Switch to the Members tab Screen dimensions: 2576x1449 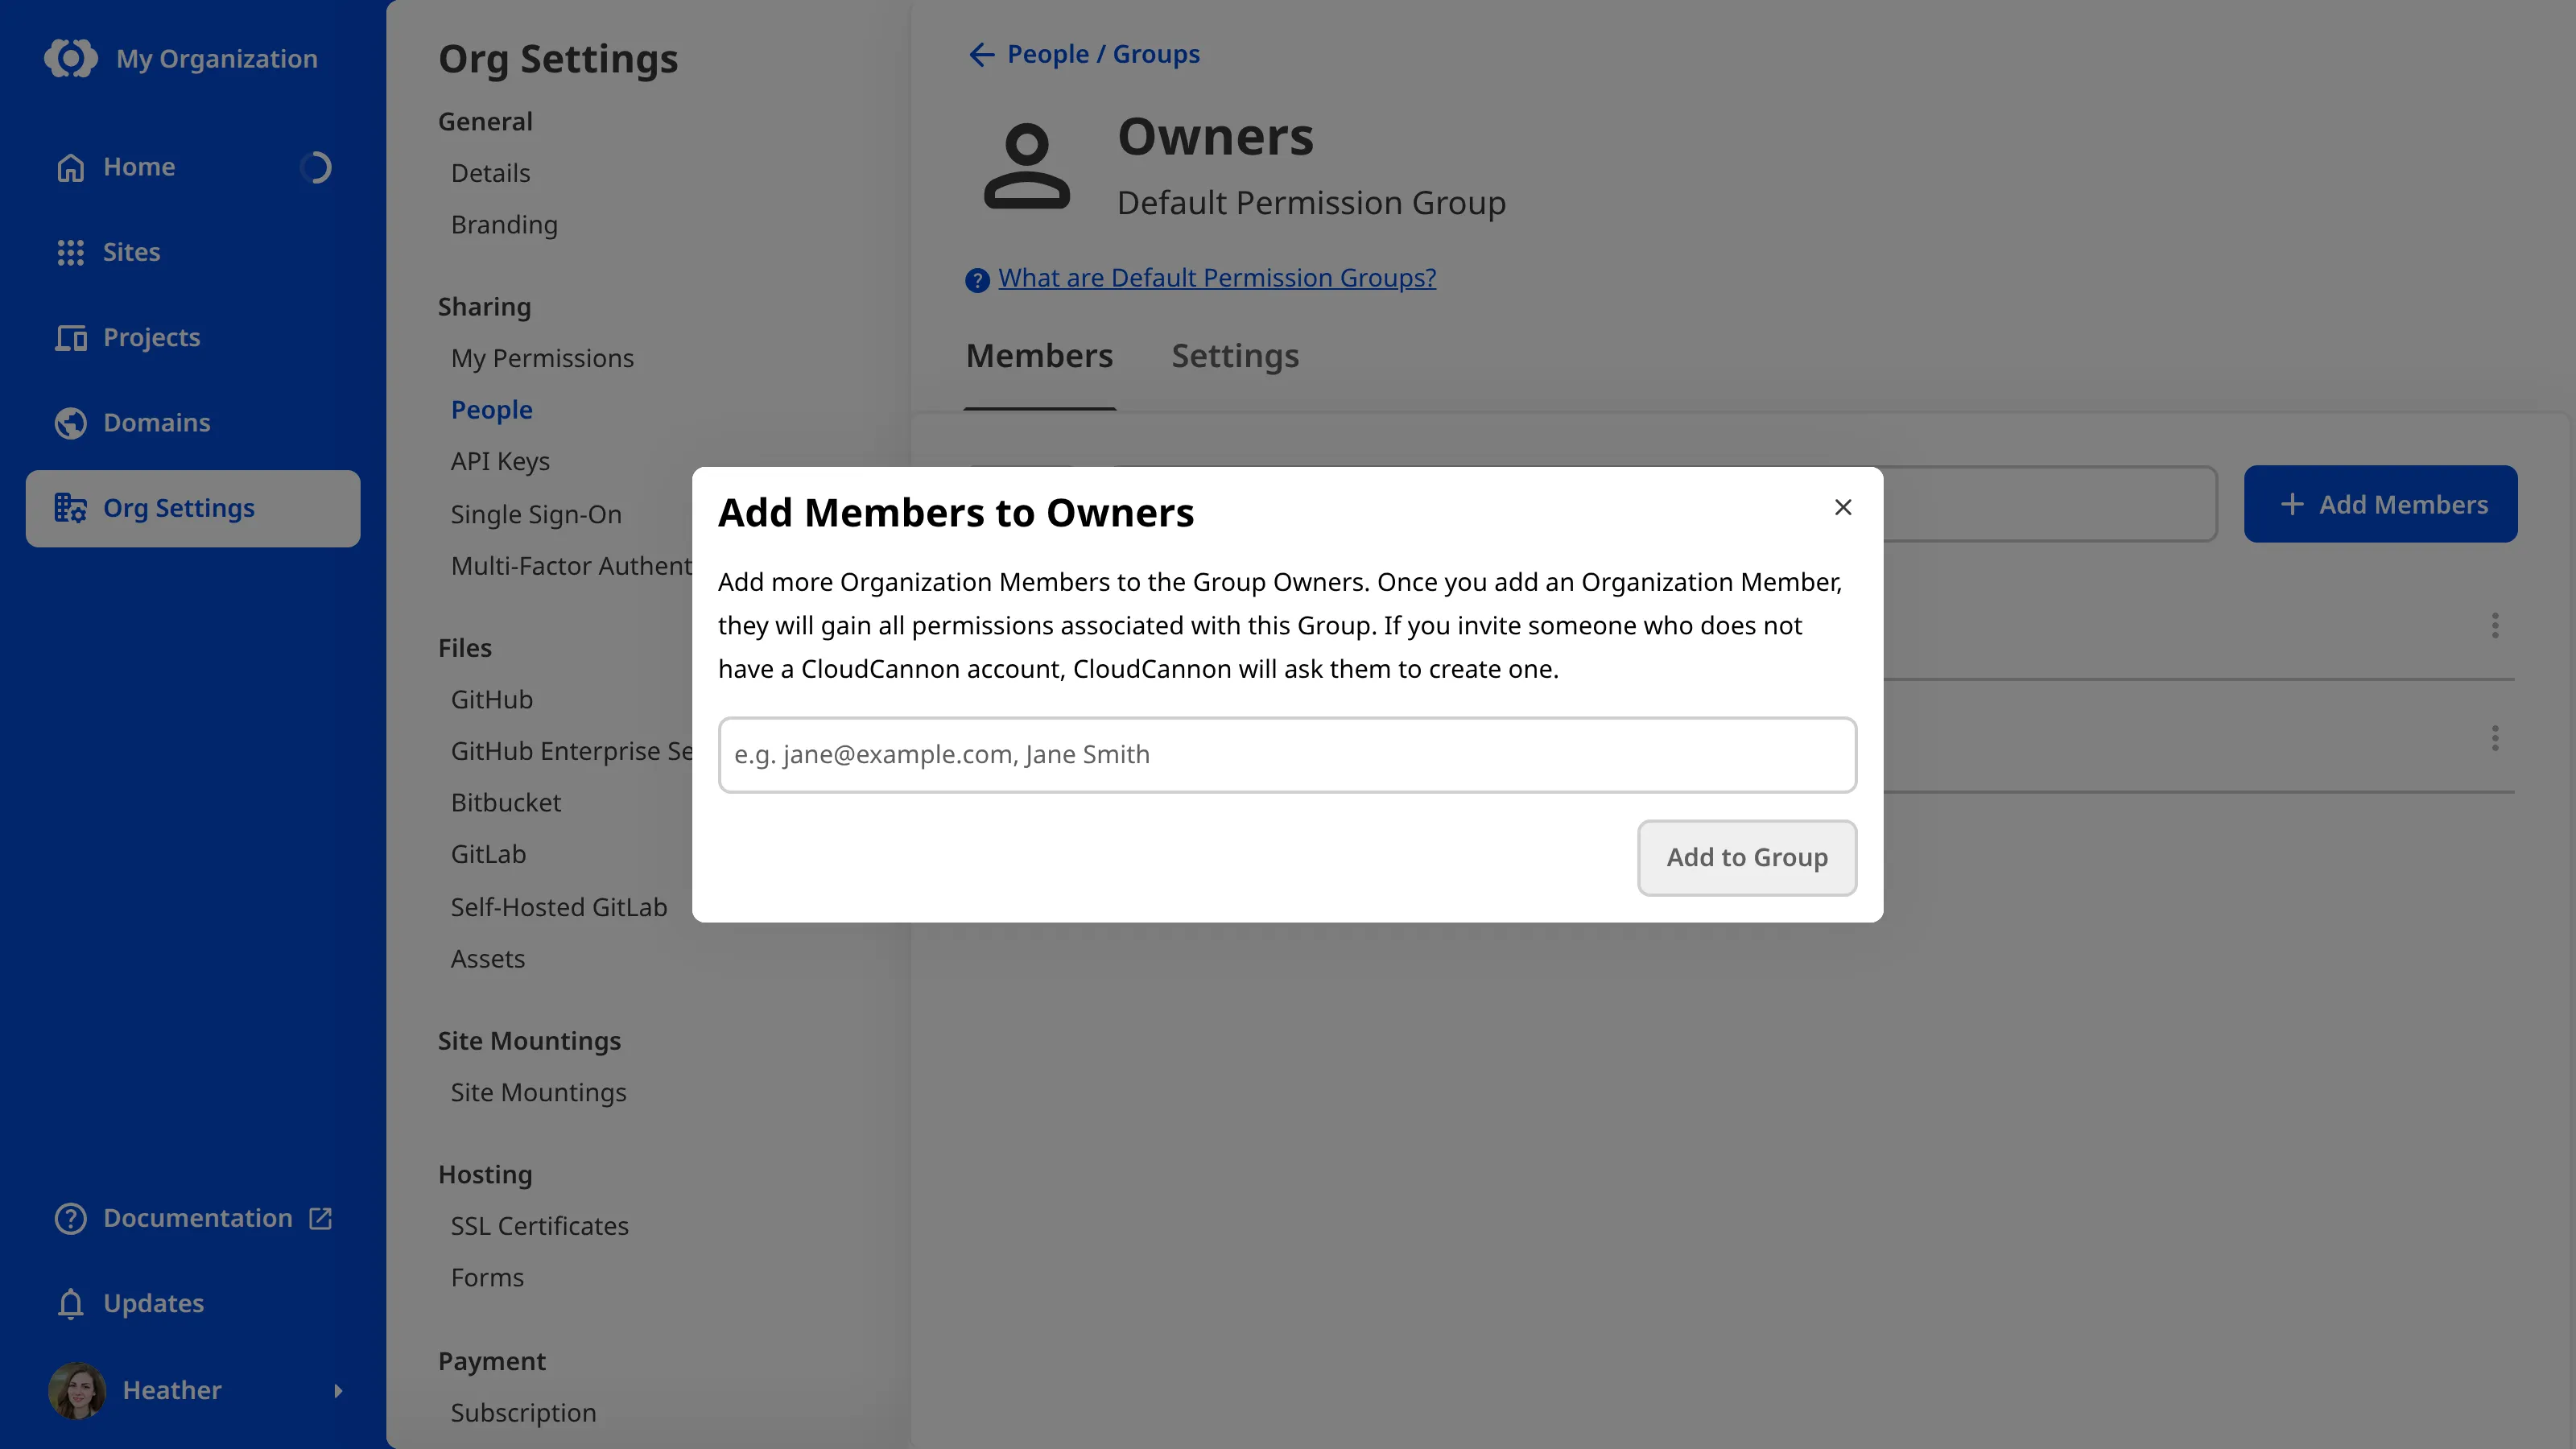click(1039, 356)
